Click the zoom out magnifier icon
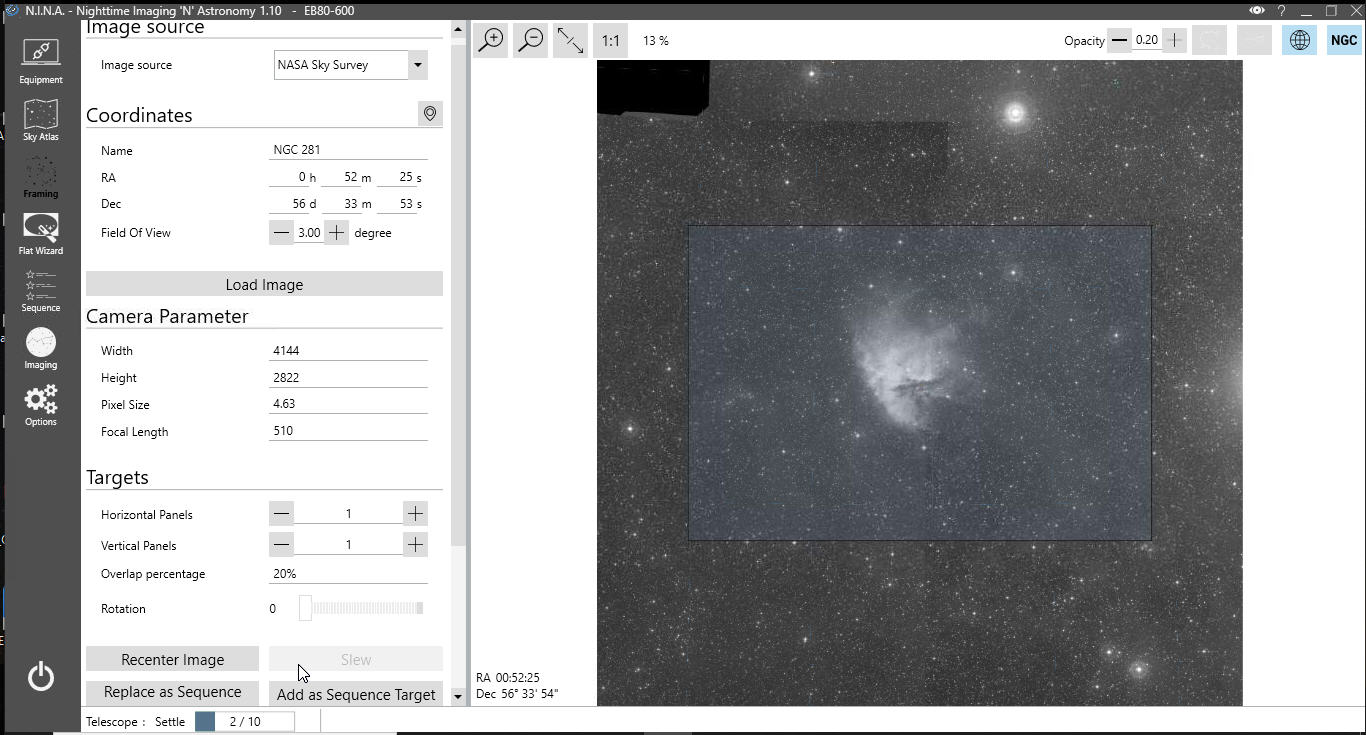The image size is (1366, 735). (x=531, y=40)
